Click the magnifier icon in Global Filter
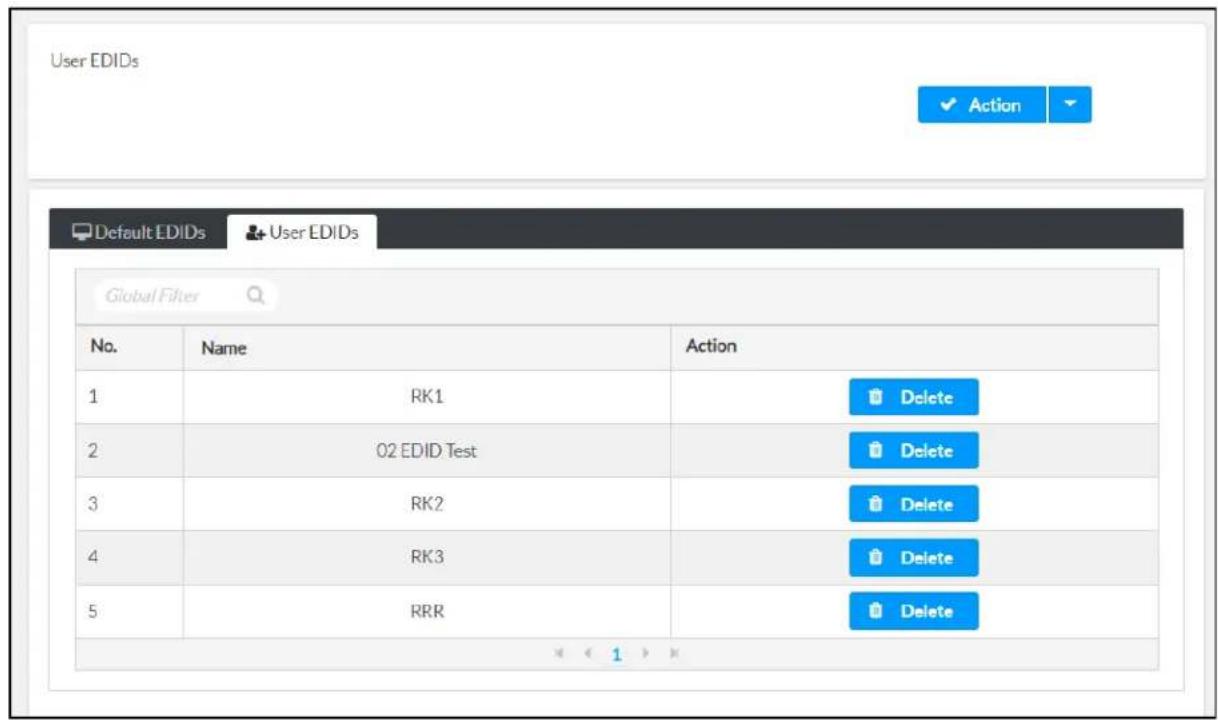 [255, 296]
